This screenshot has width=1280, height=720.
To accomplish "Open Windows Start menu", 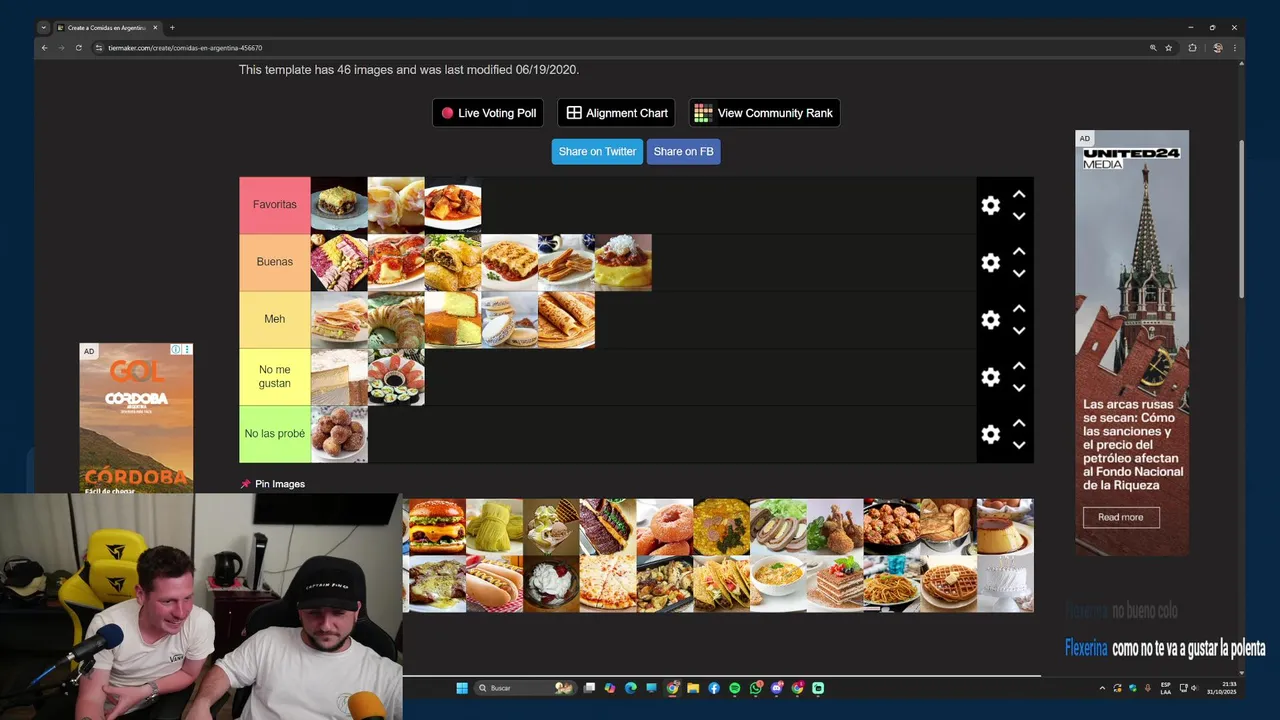I will point(462,688).
